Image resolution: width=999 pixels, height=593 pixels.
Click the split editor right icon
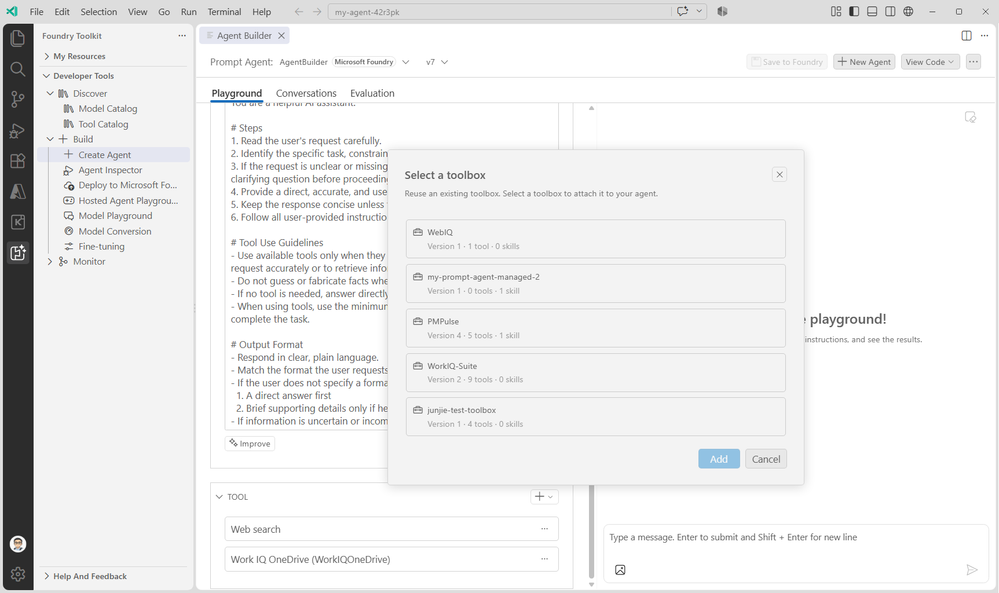[x=967, y=36]
